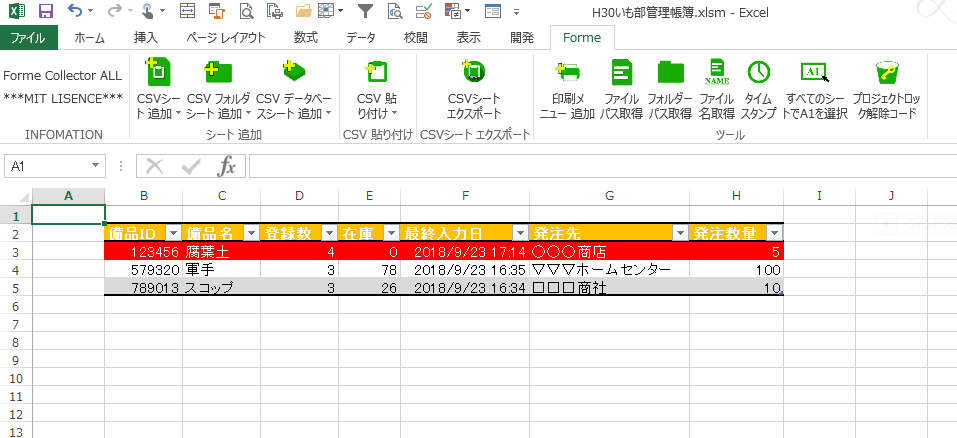Click the funnel Filter icon in quick access toolbar

click(365, 12)
